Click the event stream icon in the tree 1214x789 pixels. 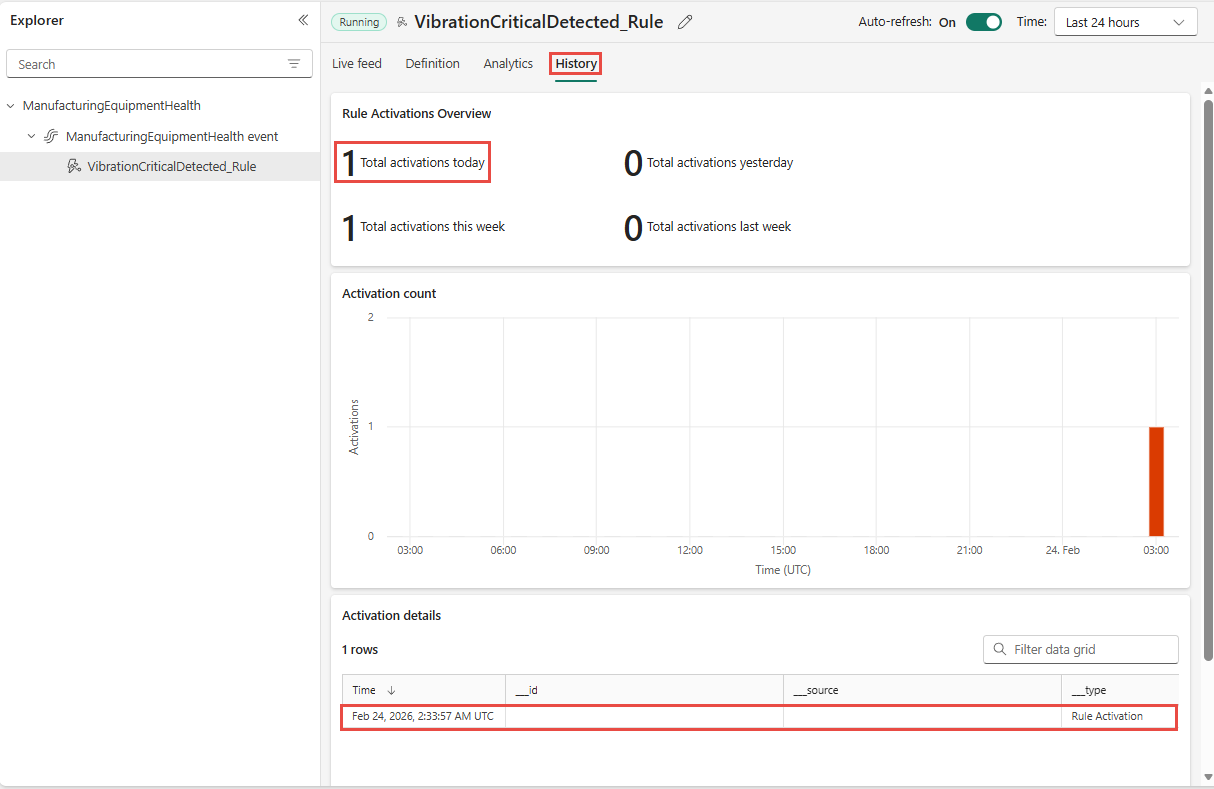point(52,136)
